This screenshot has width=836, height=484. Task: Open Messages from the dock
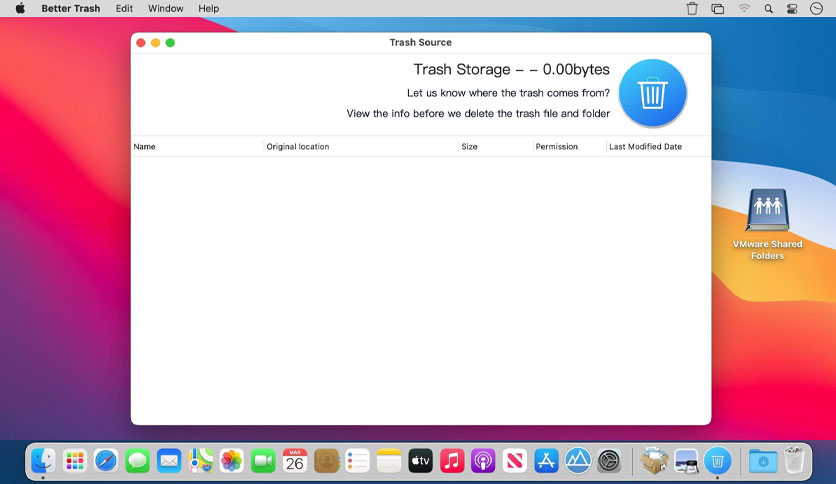click(138, 461)
